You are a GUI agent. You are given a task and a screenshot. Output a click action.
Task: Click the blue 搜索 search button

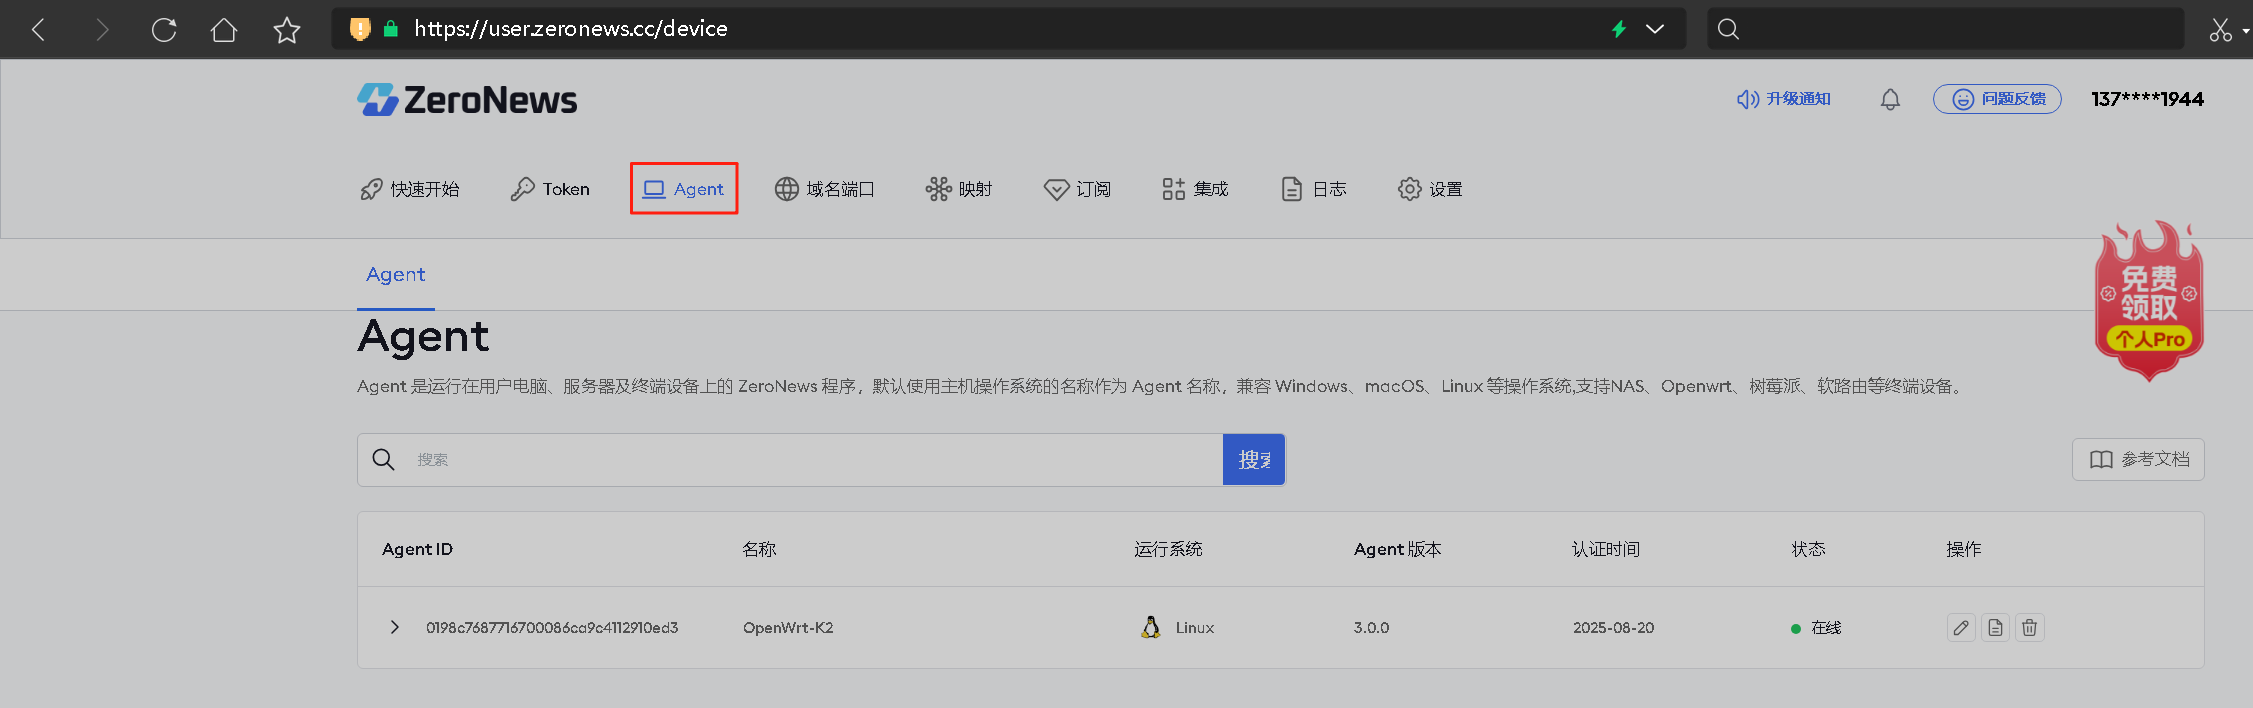1254,460
